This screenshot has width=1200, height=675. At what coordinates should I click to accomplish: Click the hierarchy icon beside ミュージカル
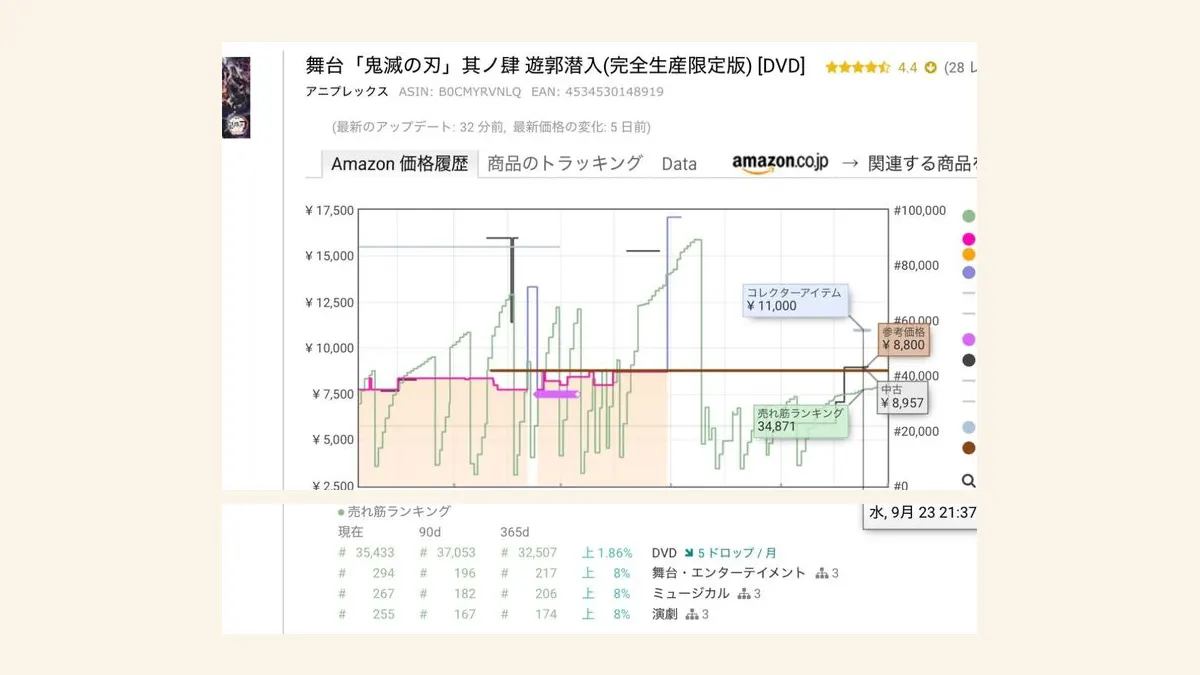(744, 594)
